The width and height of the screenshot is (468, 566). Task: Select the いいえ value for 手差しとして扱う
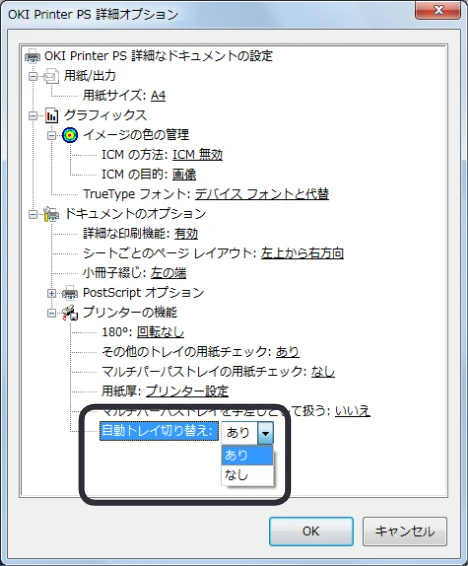tap(353, 411)
